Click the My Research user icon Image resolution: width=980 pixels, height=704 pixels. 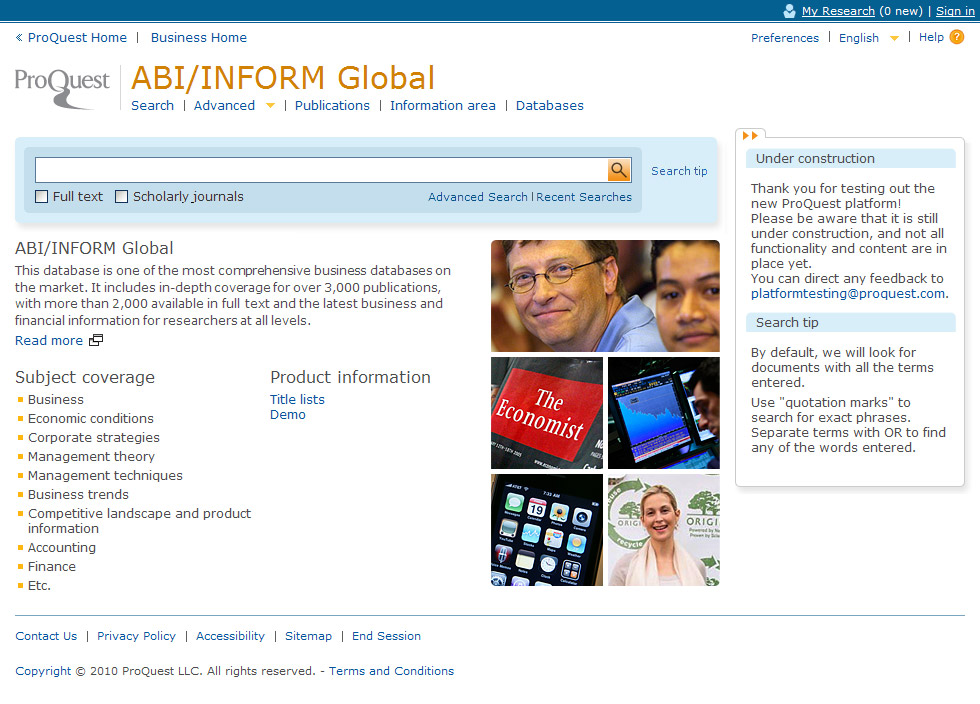tap(789, 11)
